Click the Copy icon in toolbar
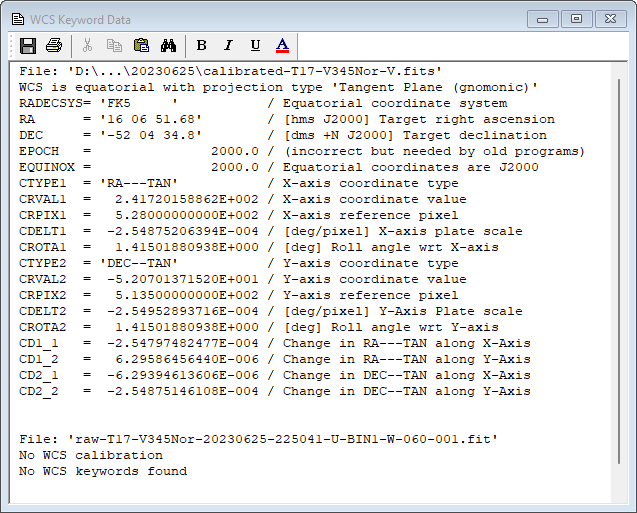This screenshot has height=513, width=637. (114, 45)
